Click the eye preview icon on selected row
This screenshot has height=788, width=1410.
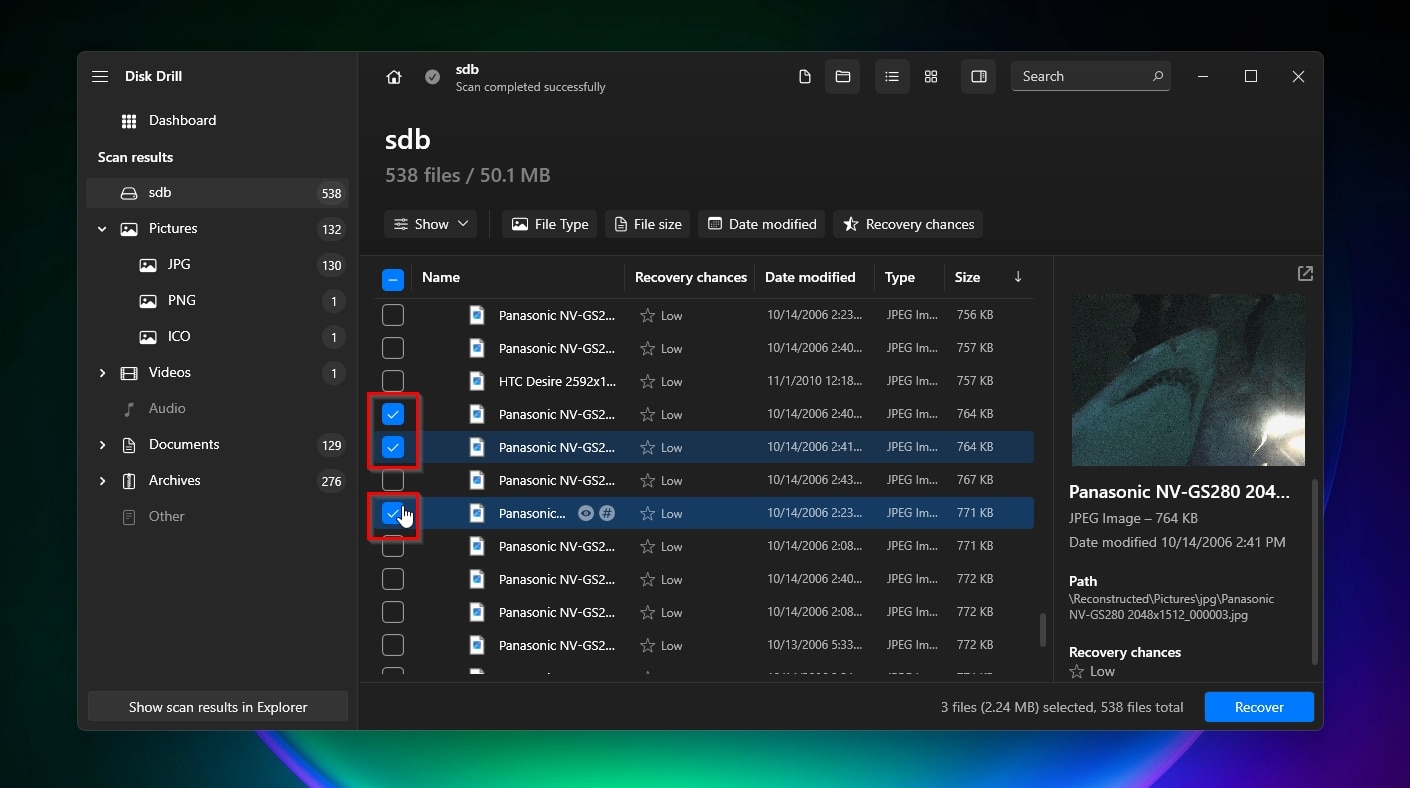tap(586, 513)
